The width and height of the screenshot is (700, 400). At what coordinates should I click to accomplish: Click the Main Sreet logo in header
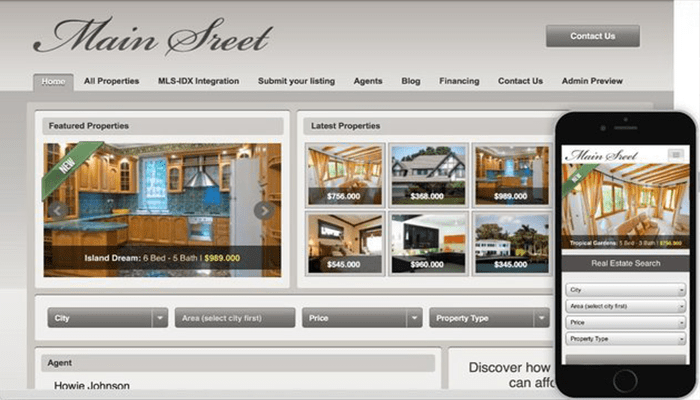pyautogui.click(x=152, y=38)
